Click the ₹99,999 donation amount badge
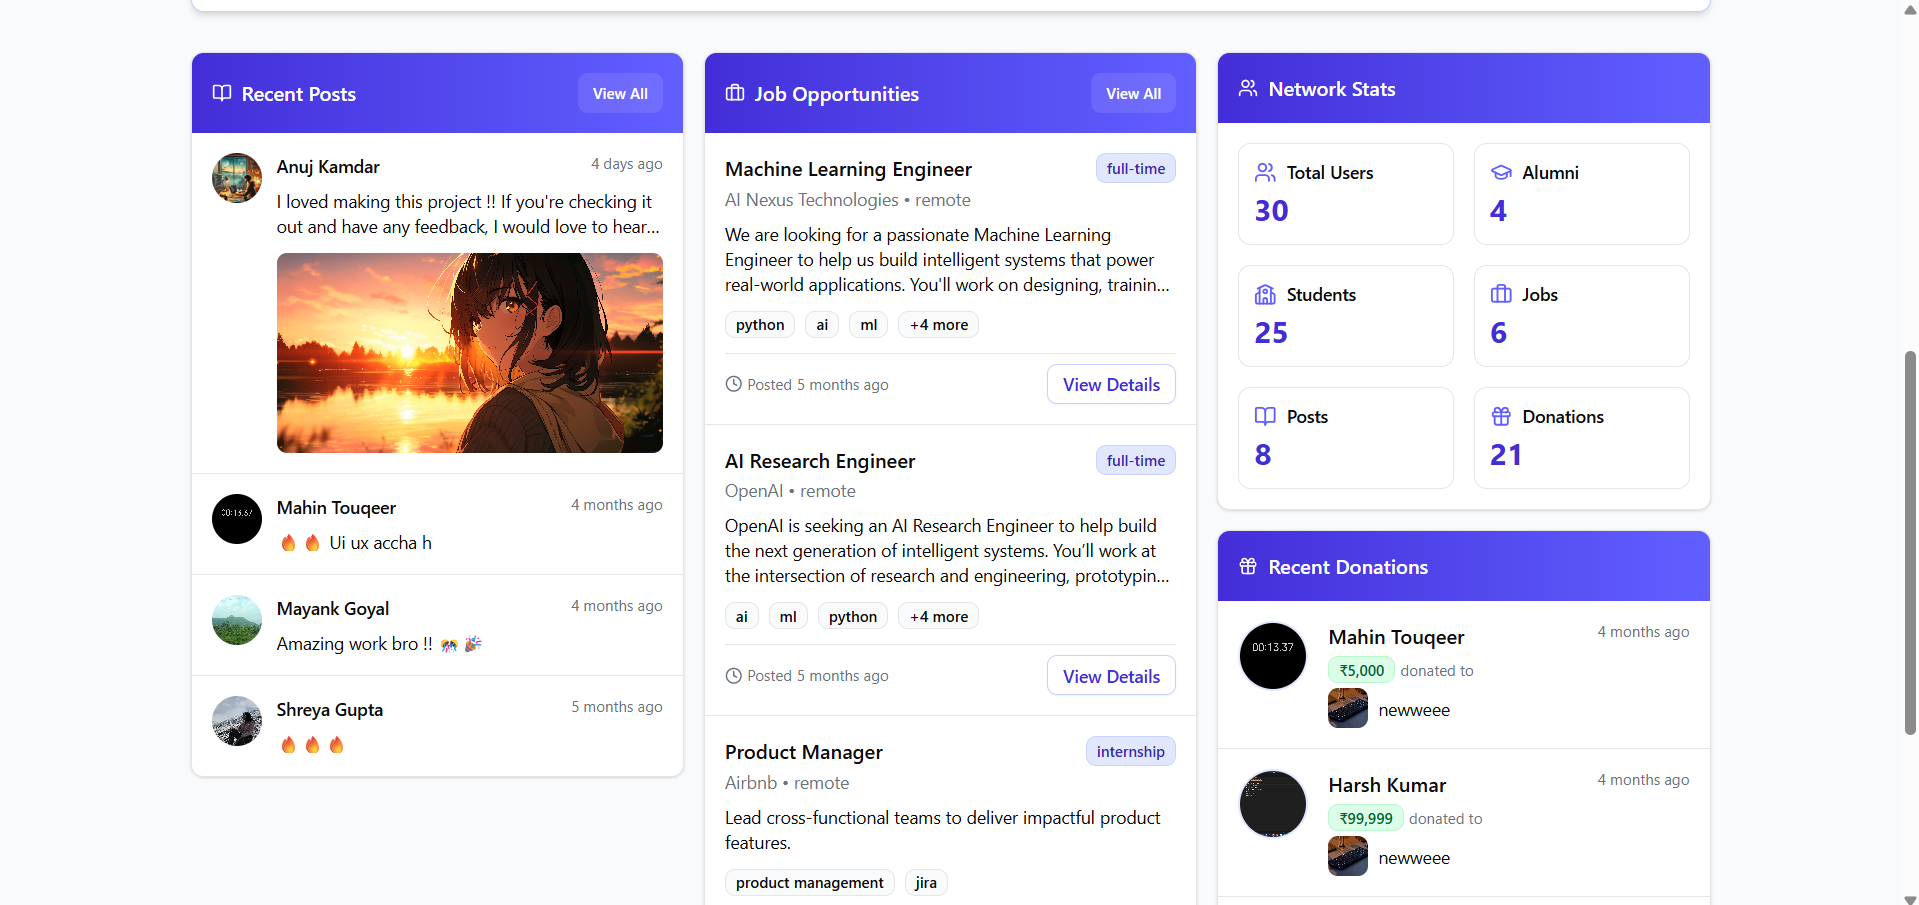 tap(1365, 819)
